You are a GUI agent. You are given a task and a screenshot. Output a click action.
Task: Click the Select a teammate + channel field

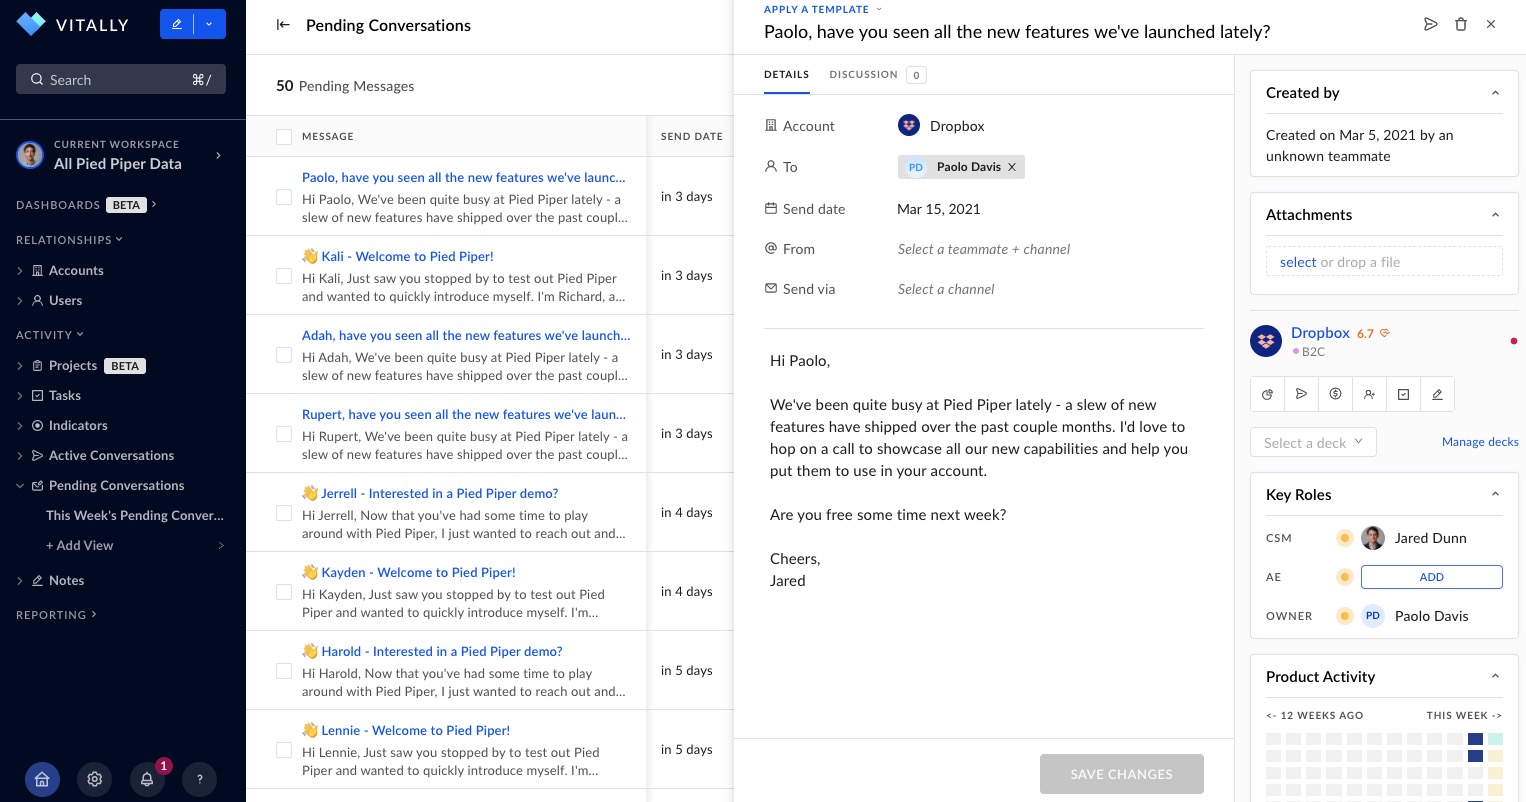point(984,249)
